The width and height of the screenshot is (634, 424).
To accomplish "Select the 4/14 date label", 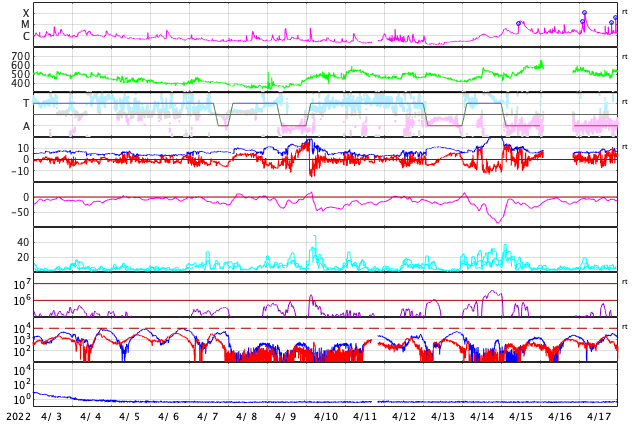I will tap(482, 417).
